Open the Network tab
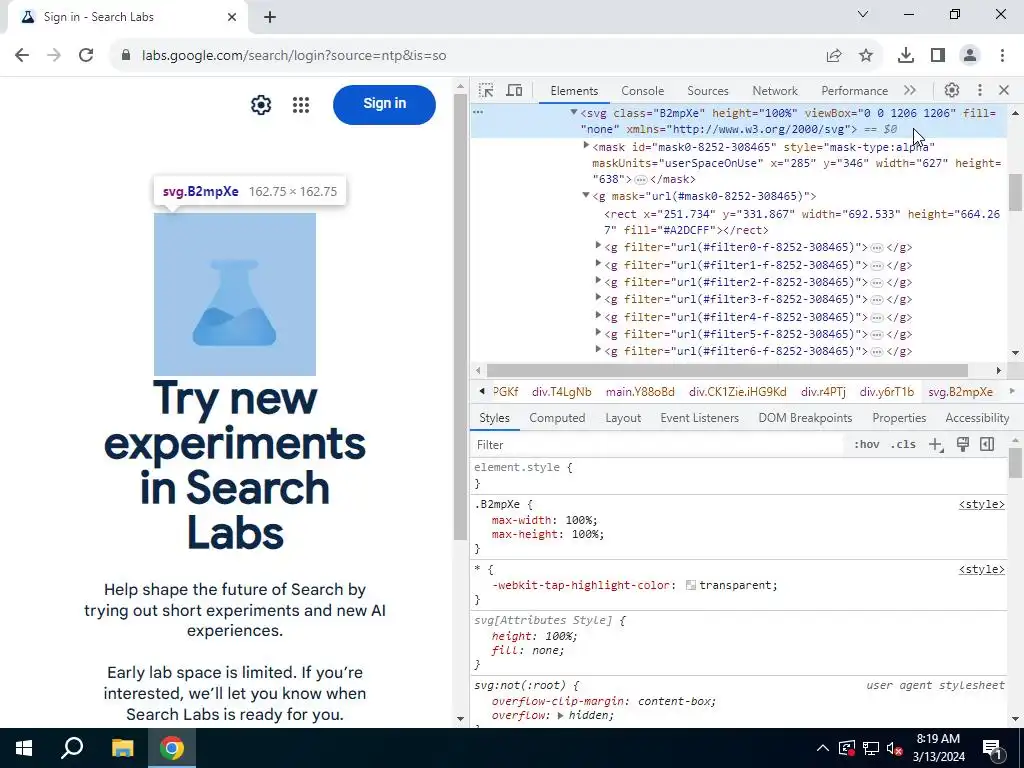The height and width of the screenshot is (768, 1024). pyautogui.click(x=775, y=91)
